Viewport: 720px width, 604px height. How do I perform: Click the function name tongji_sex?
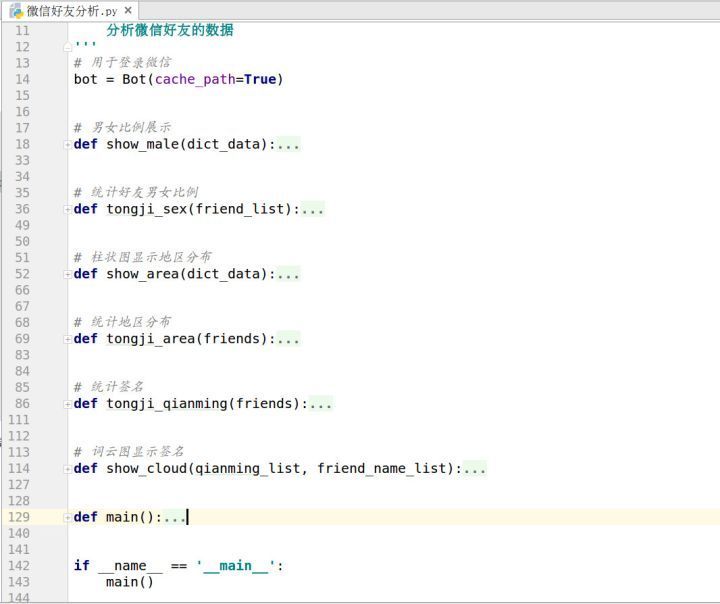(x=147, y=209)
